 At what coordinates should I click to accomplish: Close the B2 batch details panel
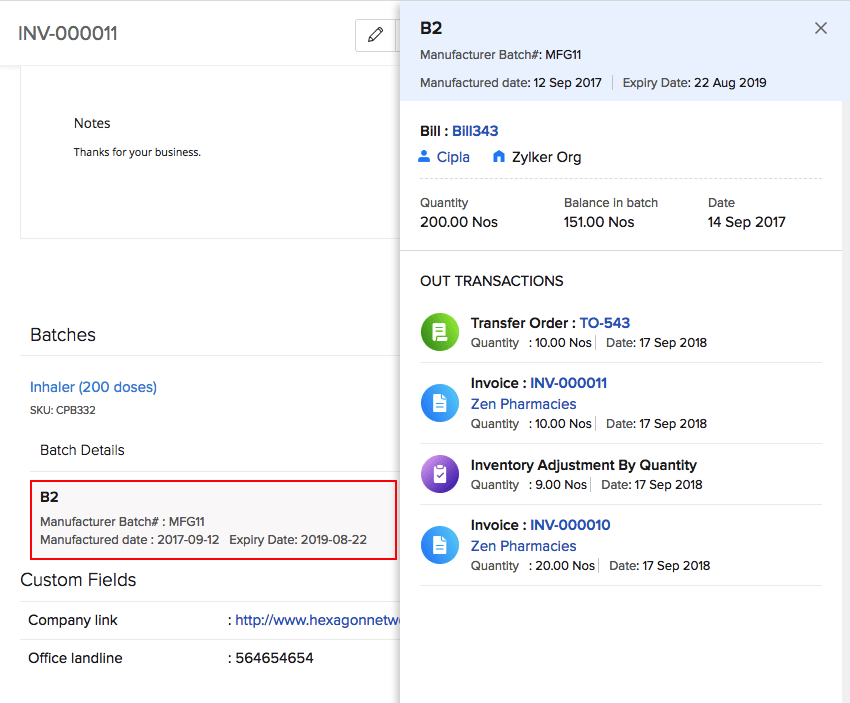pos(821,28)
